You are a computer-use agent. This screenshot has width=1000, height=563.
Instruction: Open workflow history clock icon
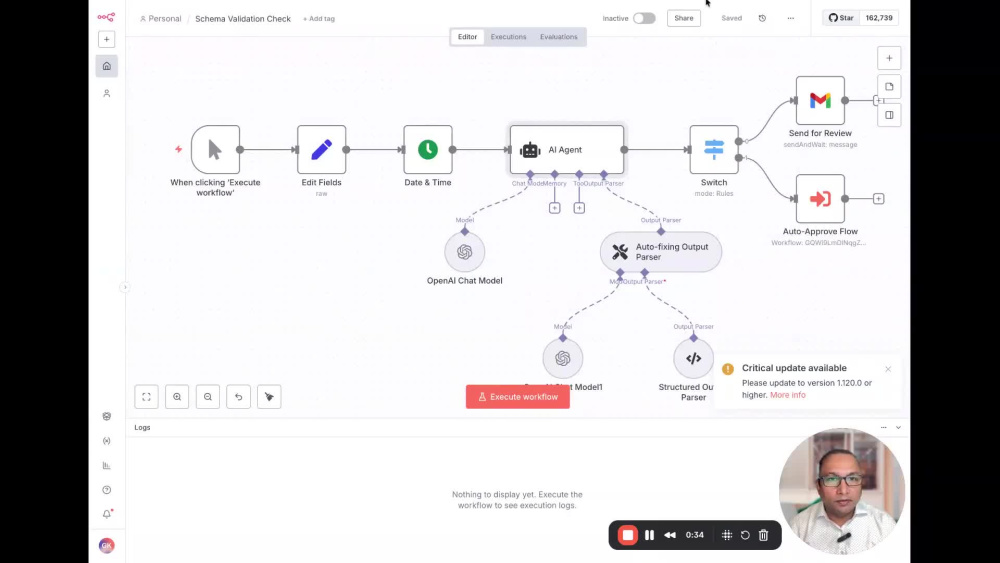point(762,18)
